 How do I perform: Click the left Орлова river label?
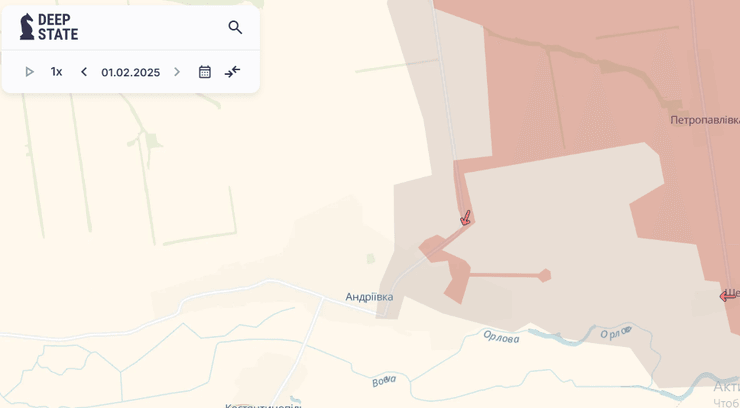[501, 337]
